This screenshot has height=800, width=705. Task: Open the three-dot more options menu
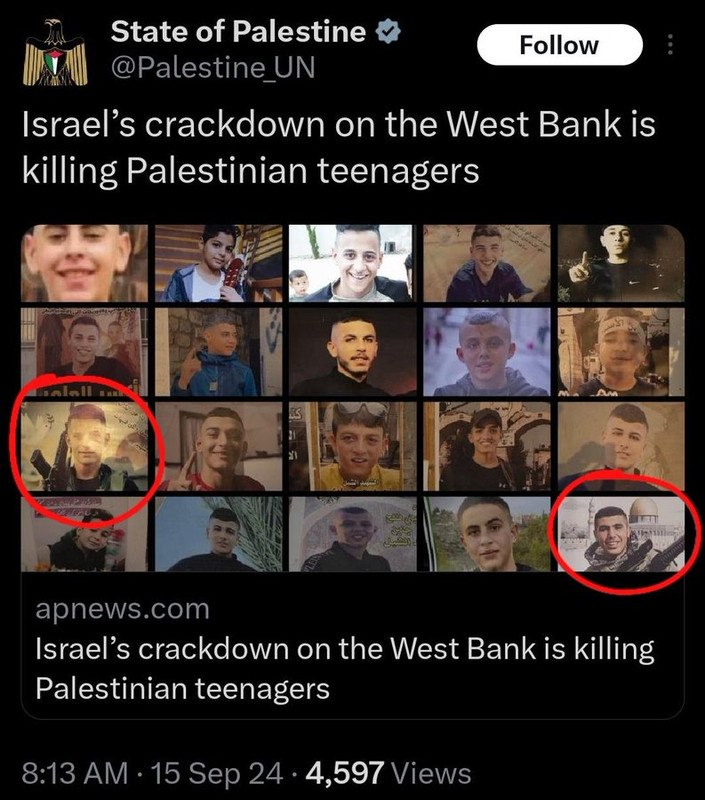tap(670, 45)
